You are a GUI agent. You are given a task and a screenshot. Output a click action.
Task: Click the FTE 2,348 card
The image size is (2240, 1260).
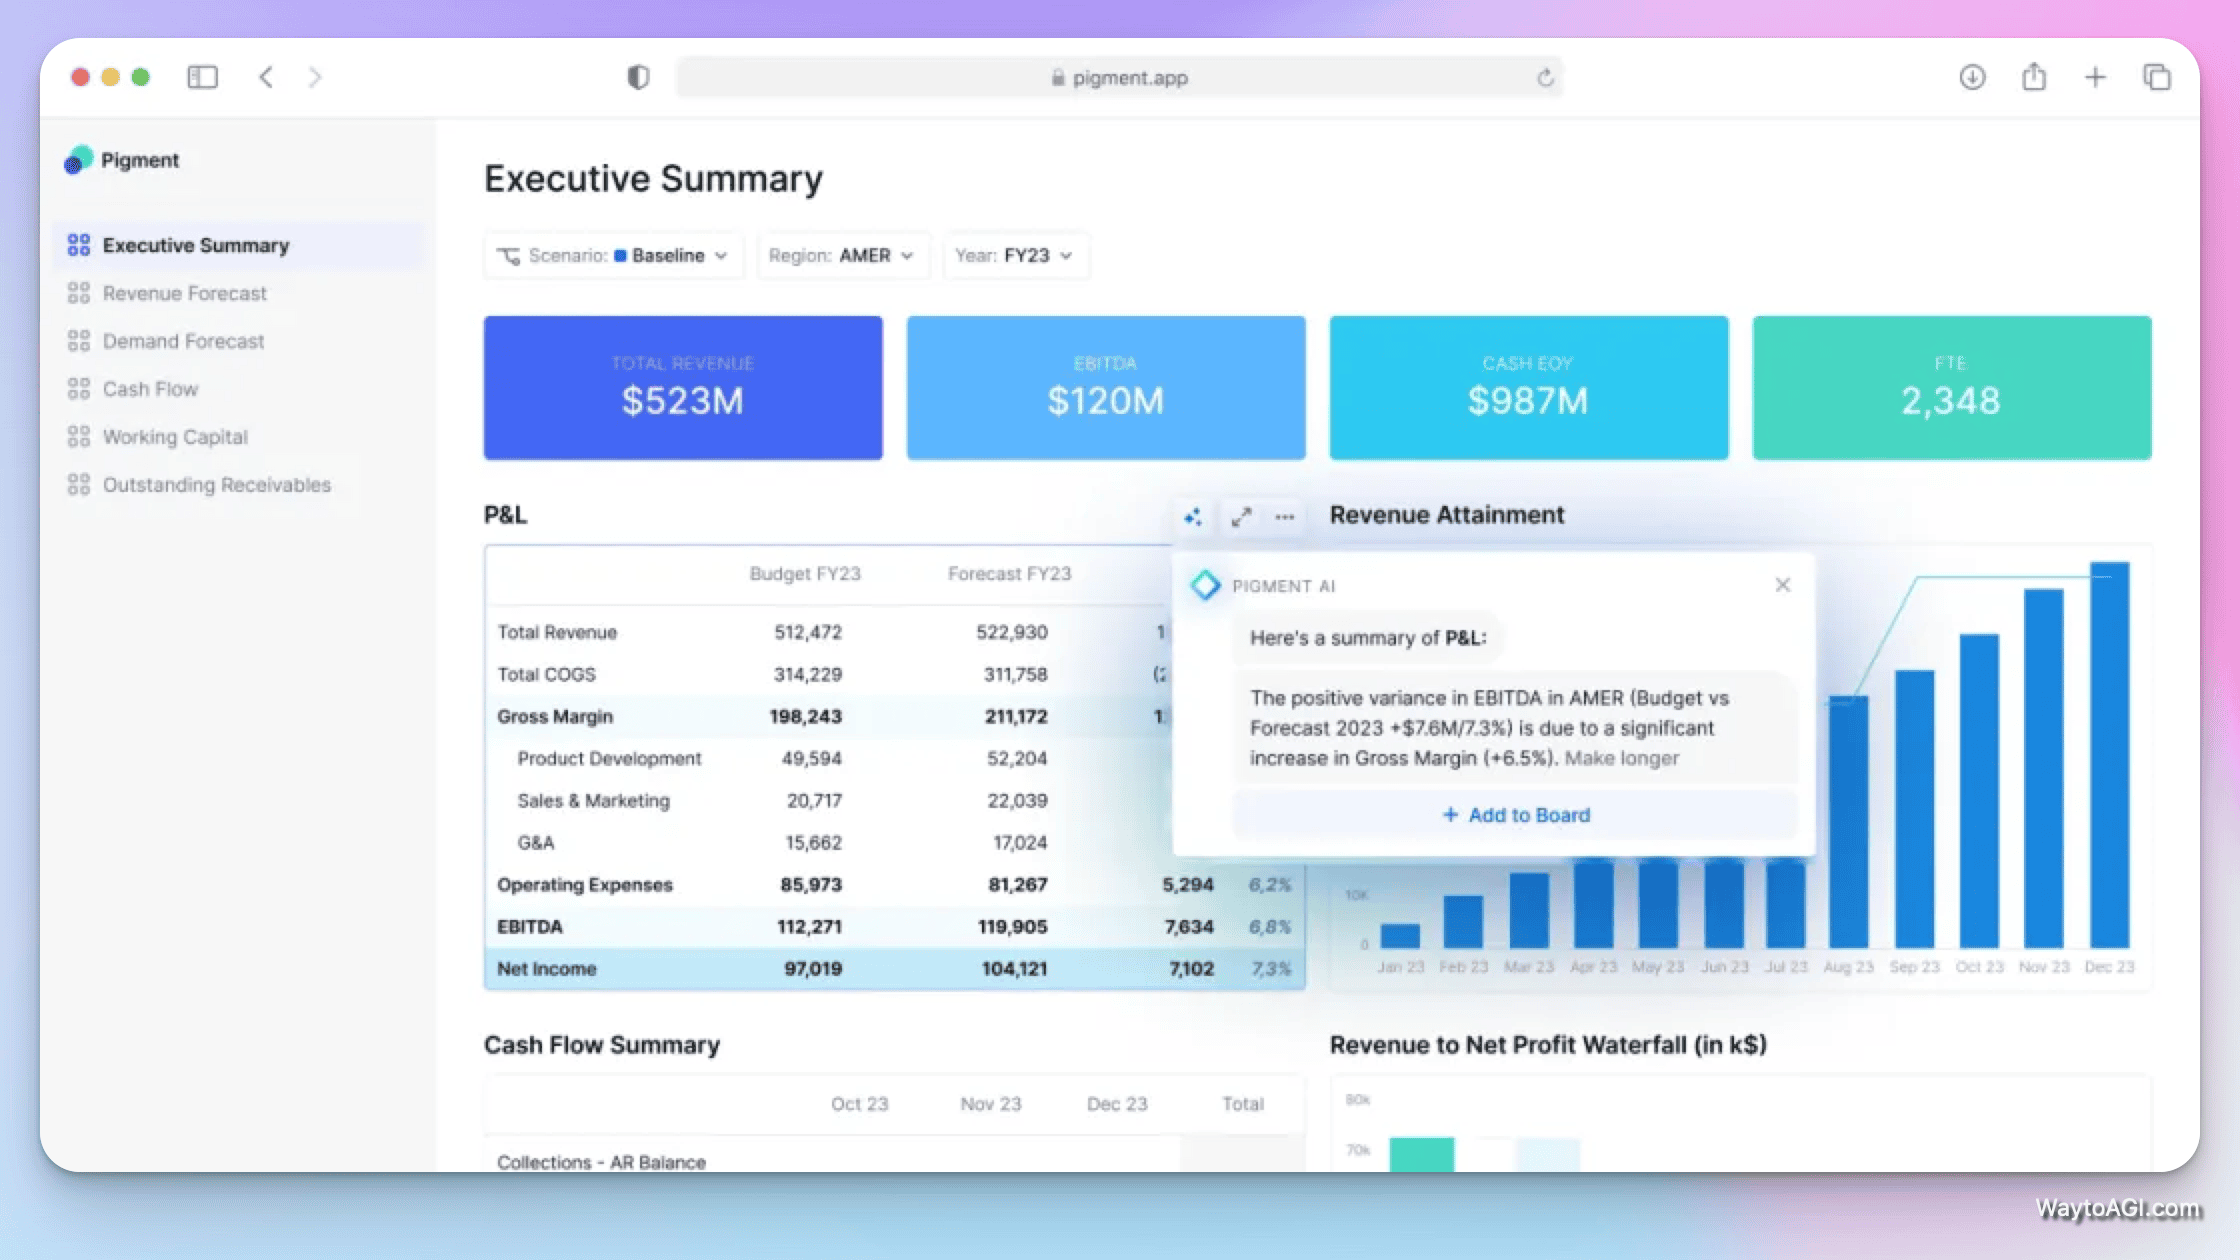pos(1952,388)
